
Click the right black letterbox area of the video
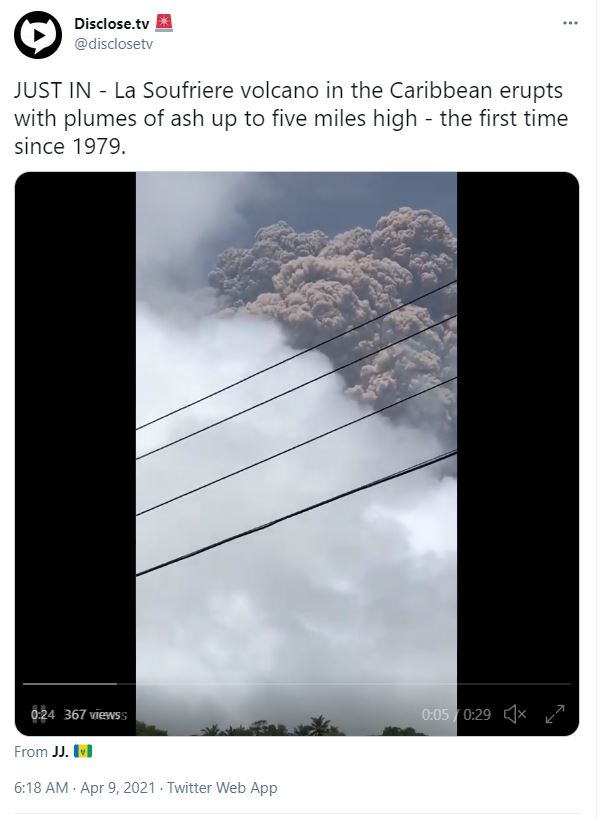click(x=518, y=417)
